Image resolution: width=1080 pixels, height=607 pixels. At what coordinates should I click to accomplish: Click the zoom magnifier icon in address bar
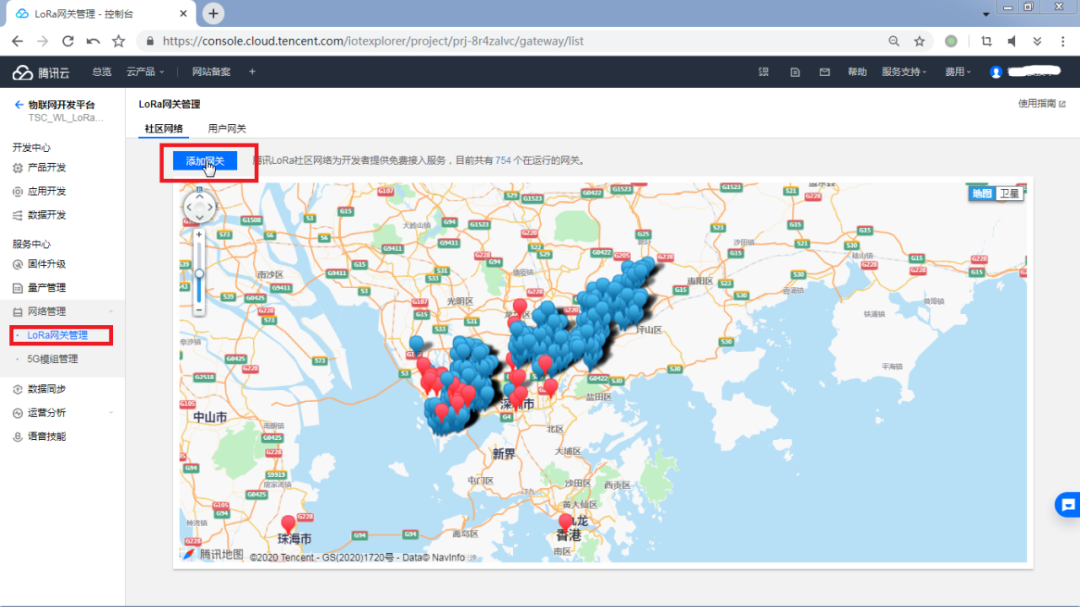click(893, 41)
